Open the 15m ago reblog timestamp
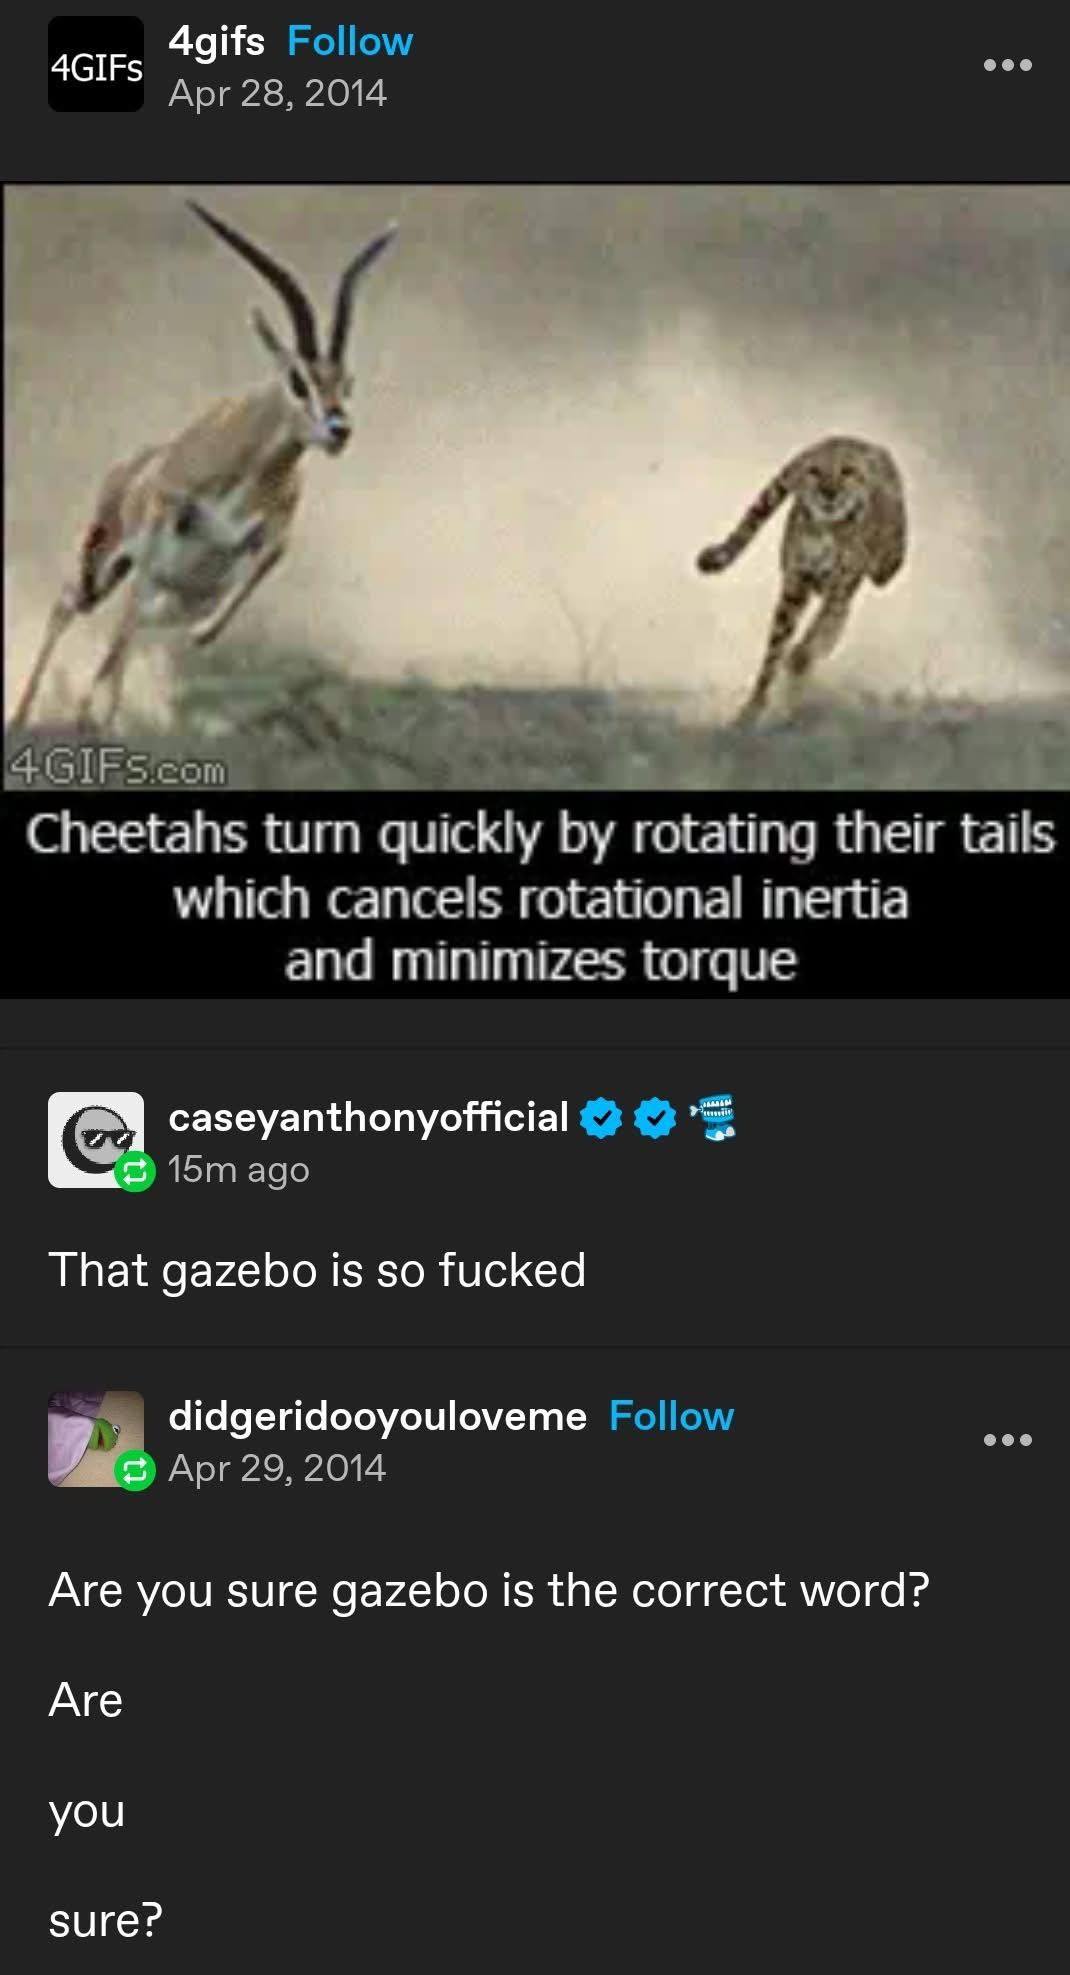The height and width of the screenshot is (1975, 1070). coord(239,1169)
